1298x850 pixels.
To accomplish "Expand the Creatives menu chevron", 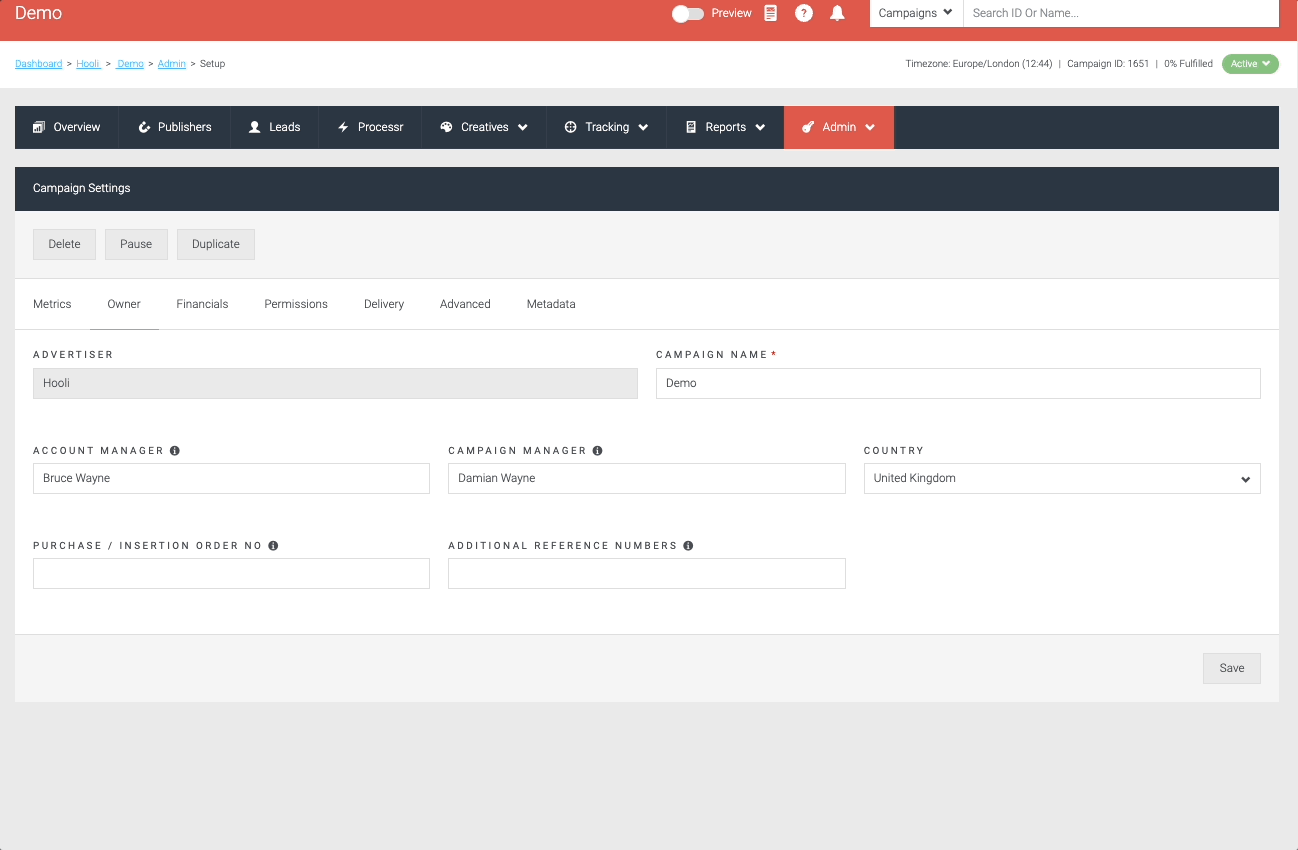I will pos(523,128).
